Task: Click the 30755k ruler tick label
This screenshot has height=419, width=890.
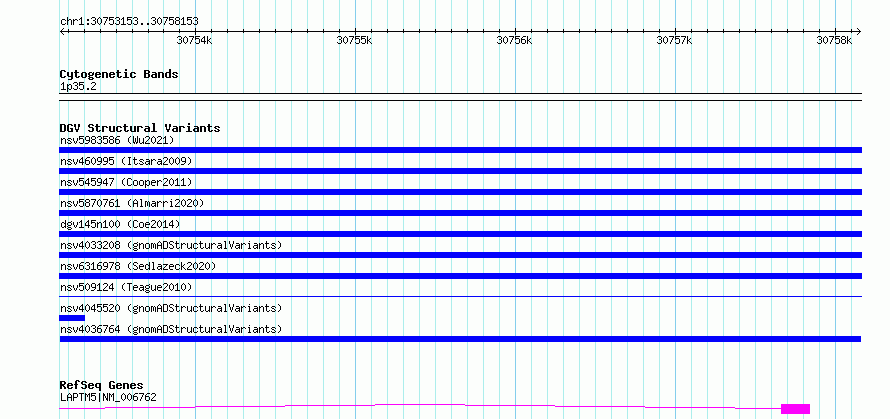Action: click(x=355, y=40)
